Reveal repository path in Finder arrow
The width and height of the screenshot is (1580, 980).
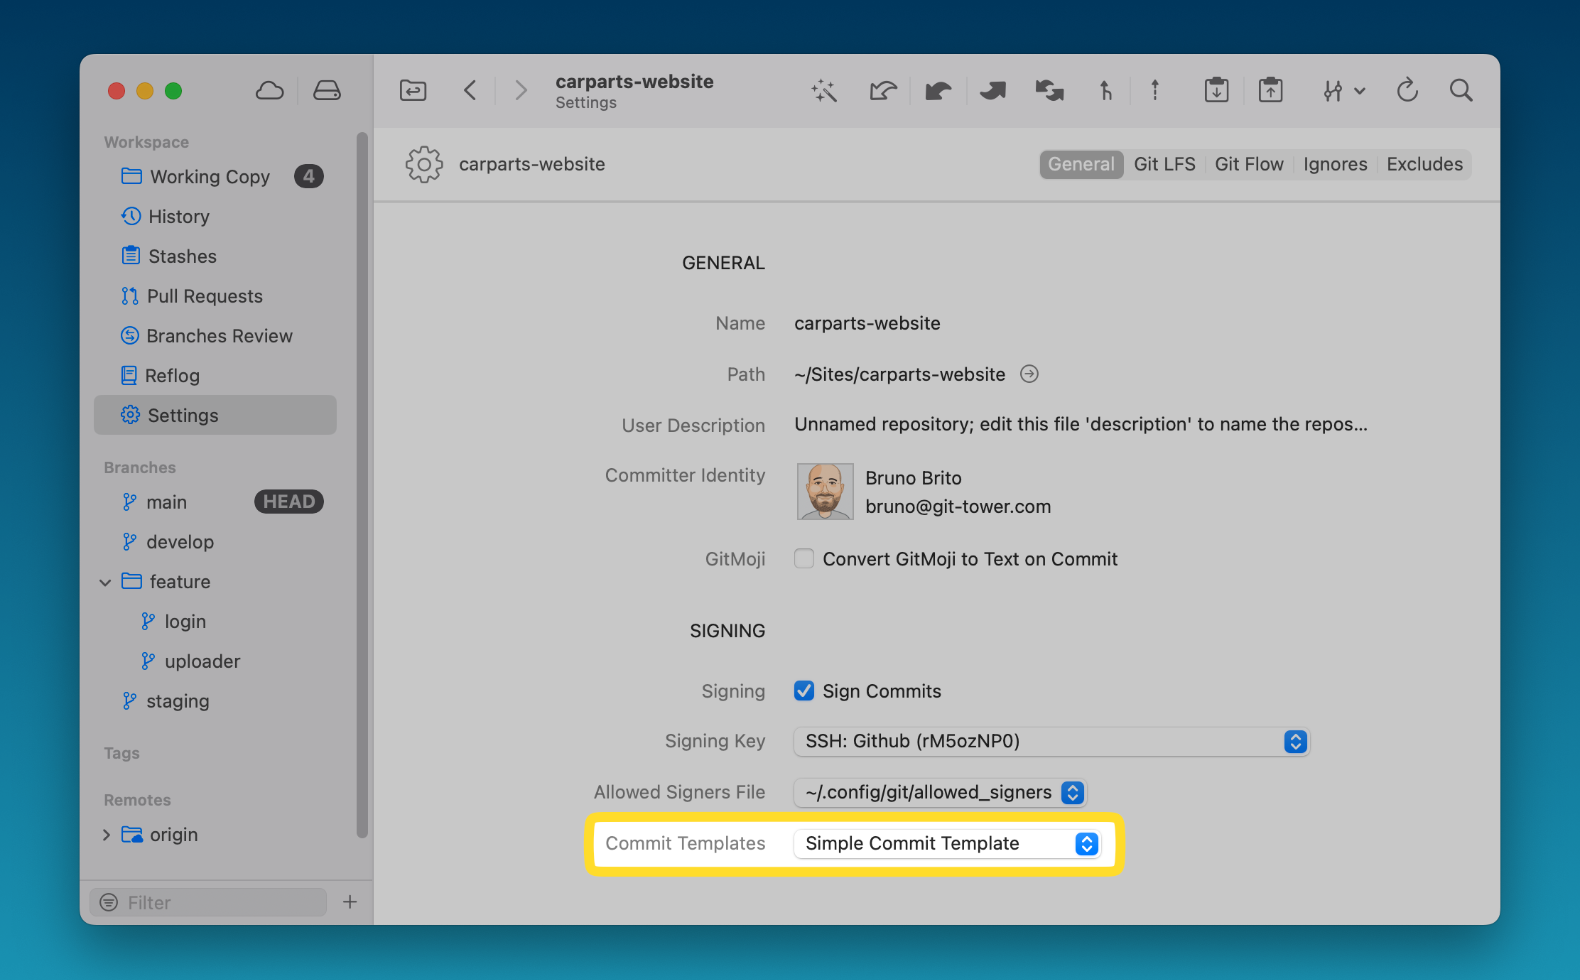click(x=1029, y=374)
